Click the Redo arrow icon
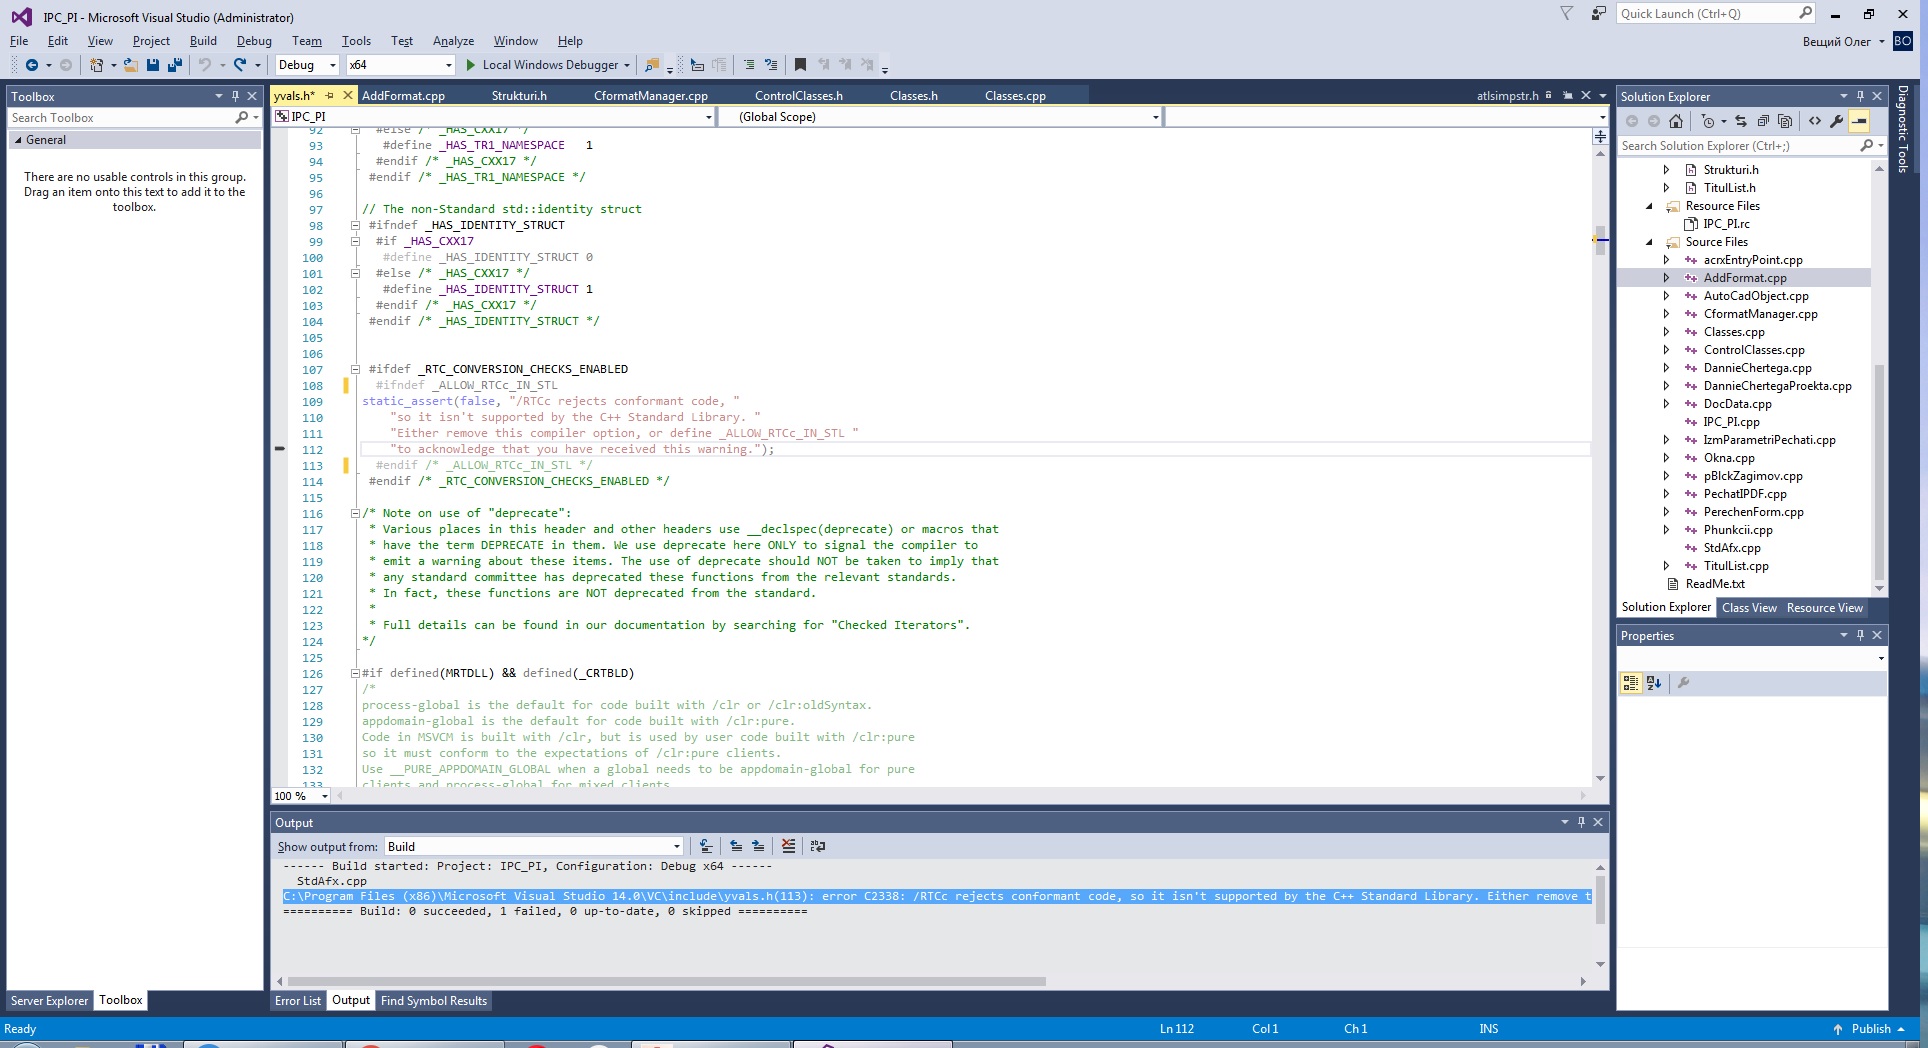The image size is (1928, 1048). (240, 65)
